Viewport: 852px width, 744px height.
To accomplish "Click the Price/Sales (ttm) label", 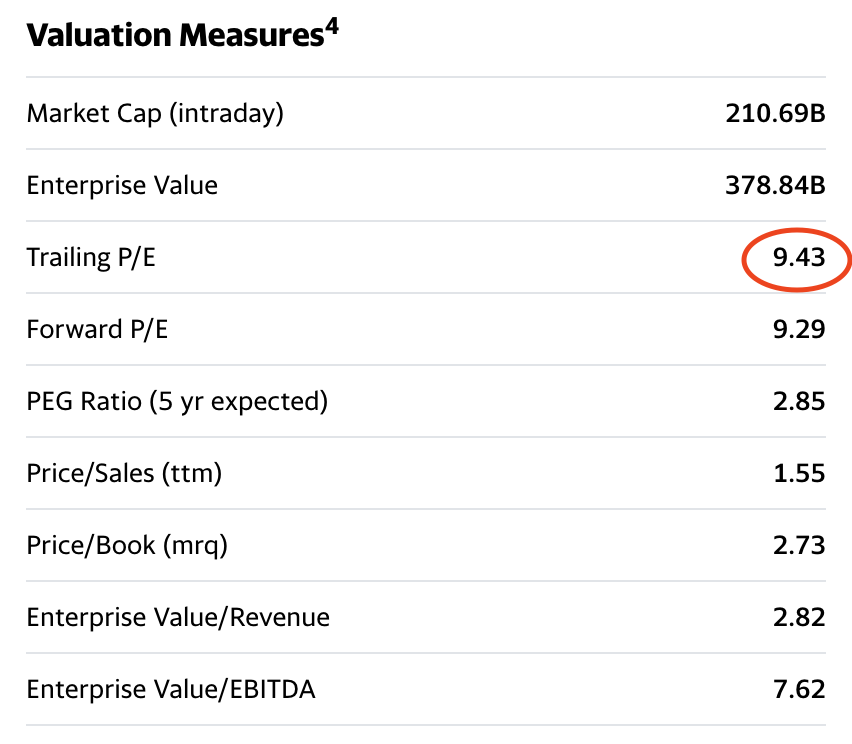I will pyautogui.click(x=124, y=473).
